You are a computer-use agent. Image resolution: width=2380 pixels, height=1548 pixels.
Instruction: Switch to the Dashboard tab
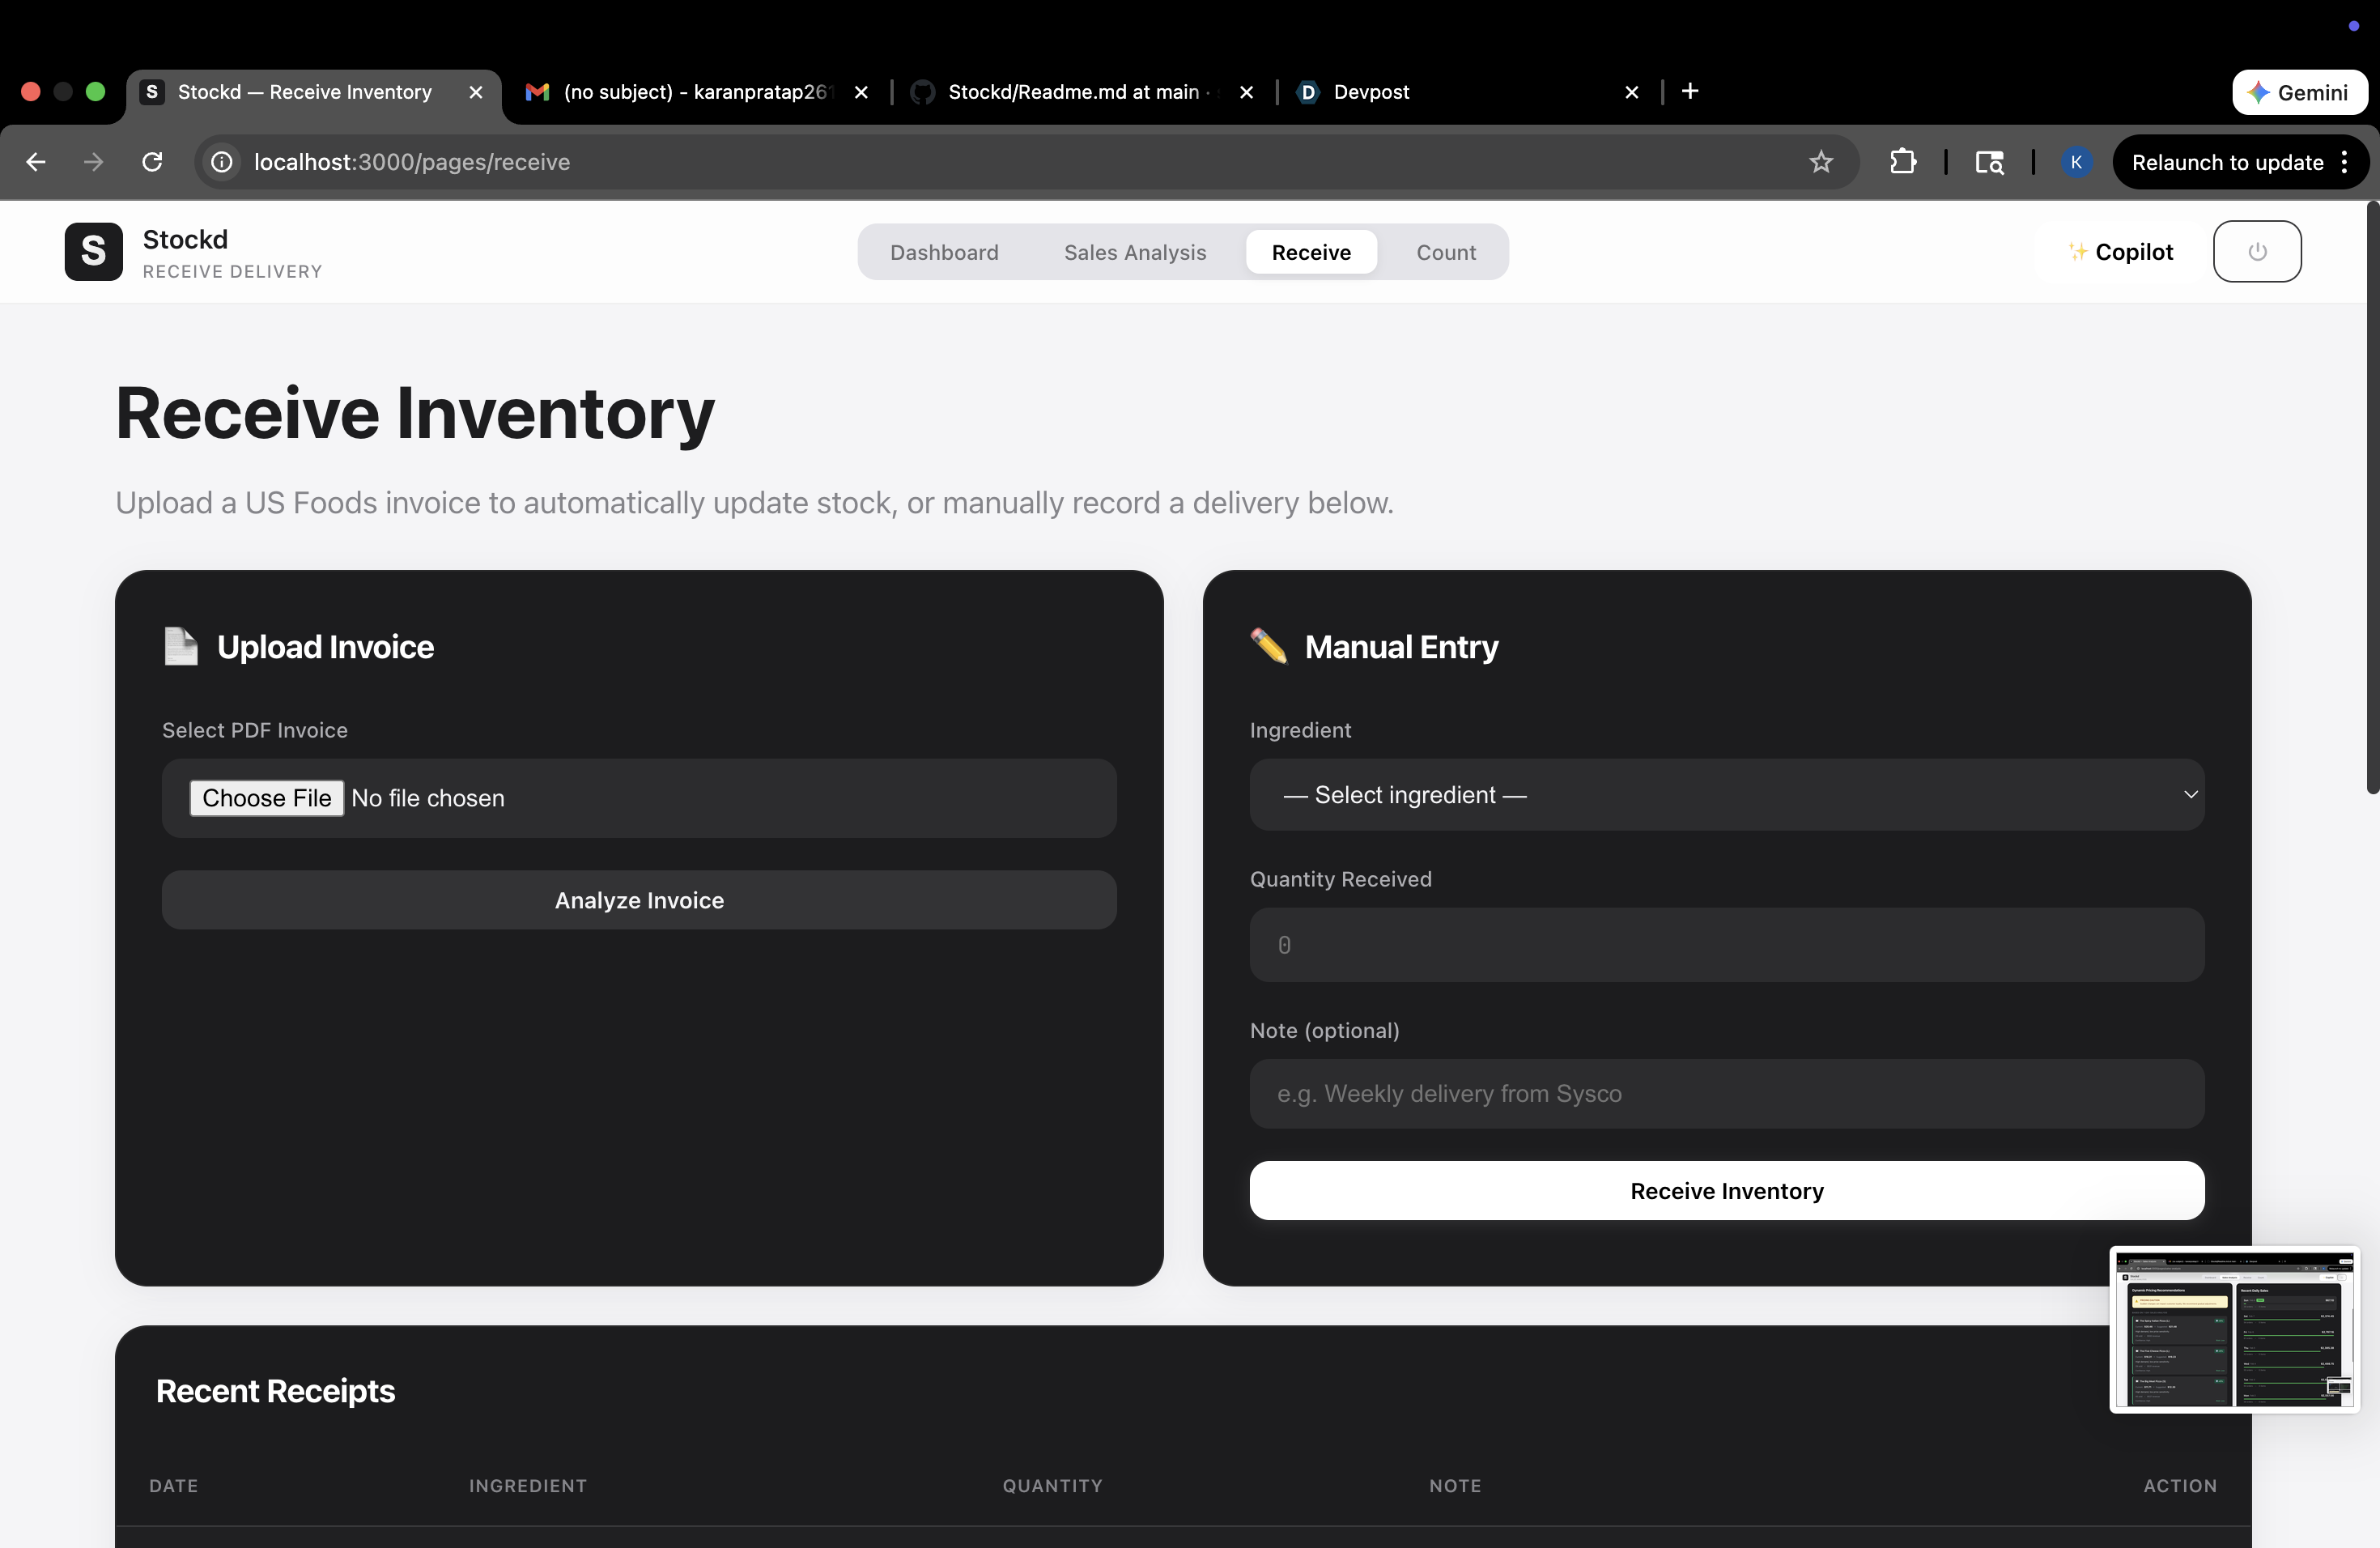(943, 252)
